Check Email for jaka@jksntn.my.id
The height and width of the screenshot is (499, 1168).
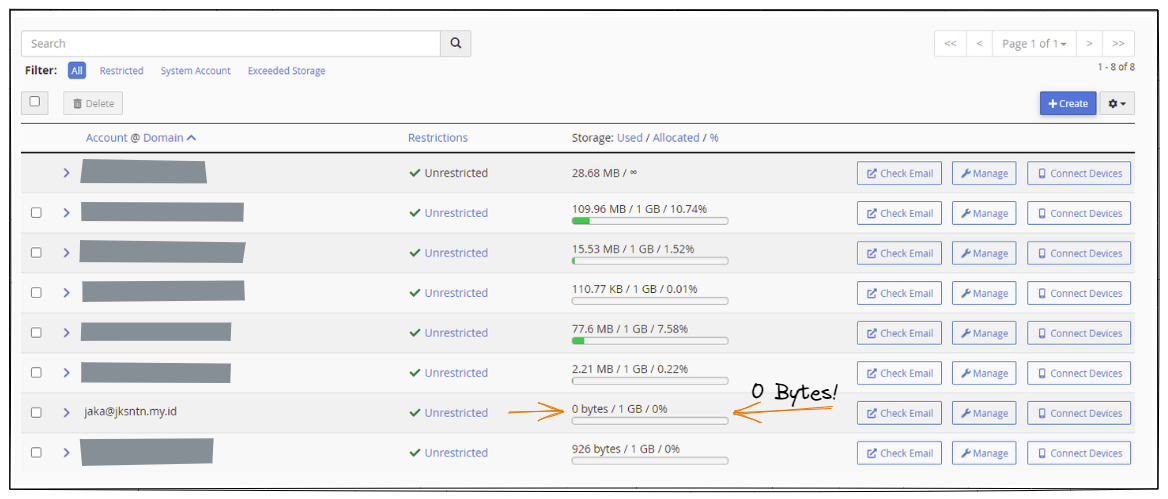coord(899,413)
